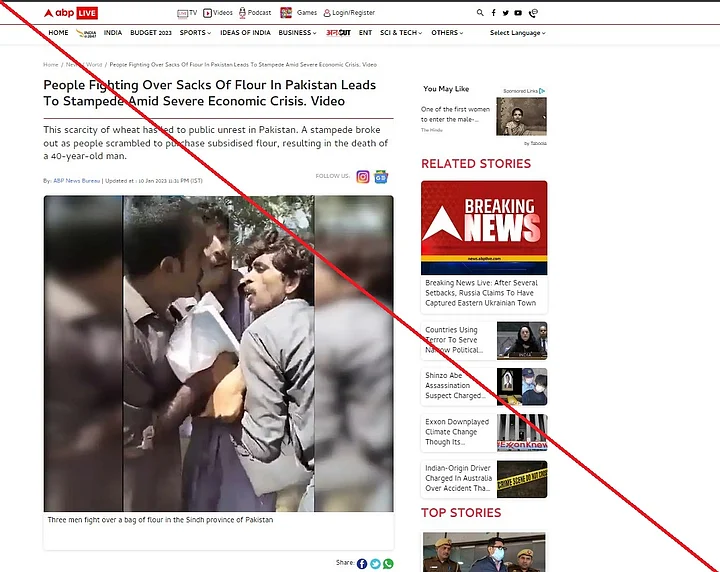Open the Live TV icon link
This screenshot has height=572, width=720.
(187, 13)
